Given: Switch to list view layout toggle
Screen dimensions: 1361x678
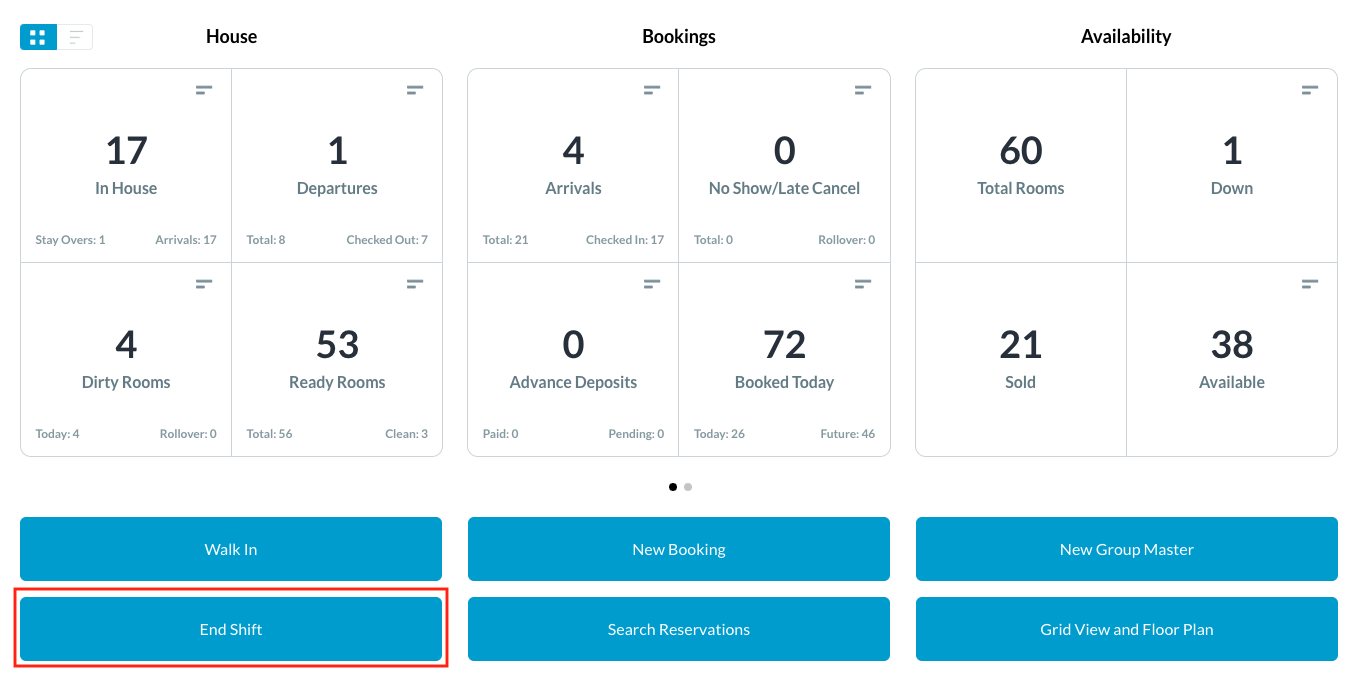Looking at the screenshot, I should 76,38.
